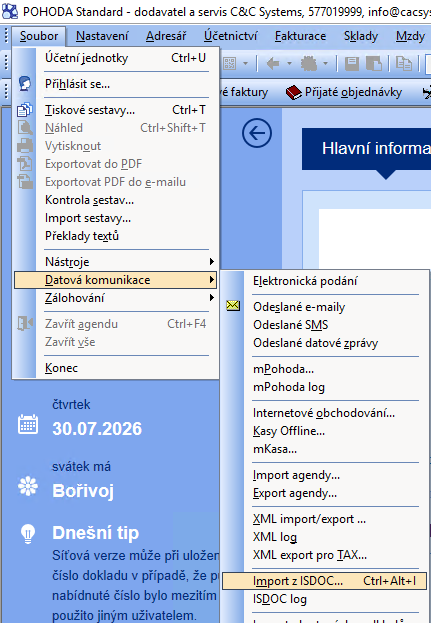
Task: Click the gear cog toolbar icon
Action: 309,63
